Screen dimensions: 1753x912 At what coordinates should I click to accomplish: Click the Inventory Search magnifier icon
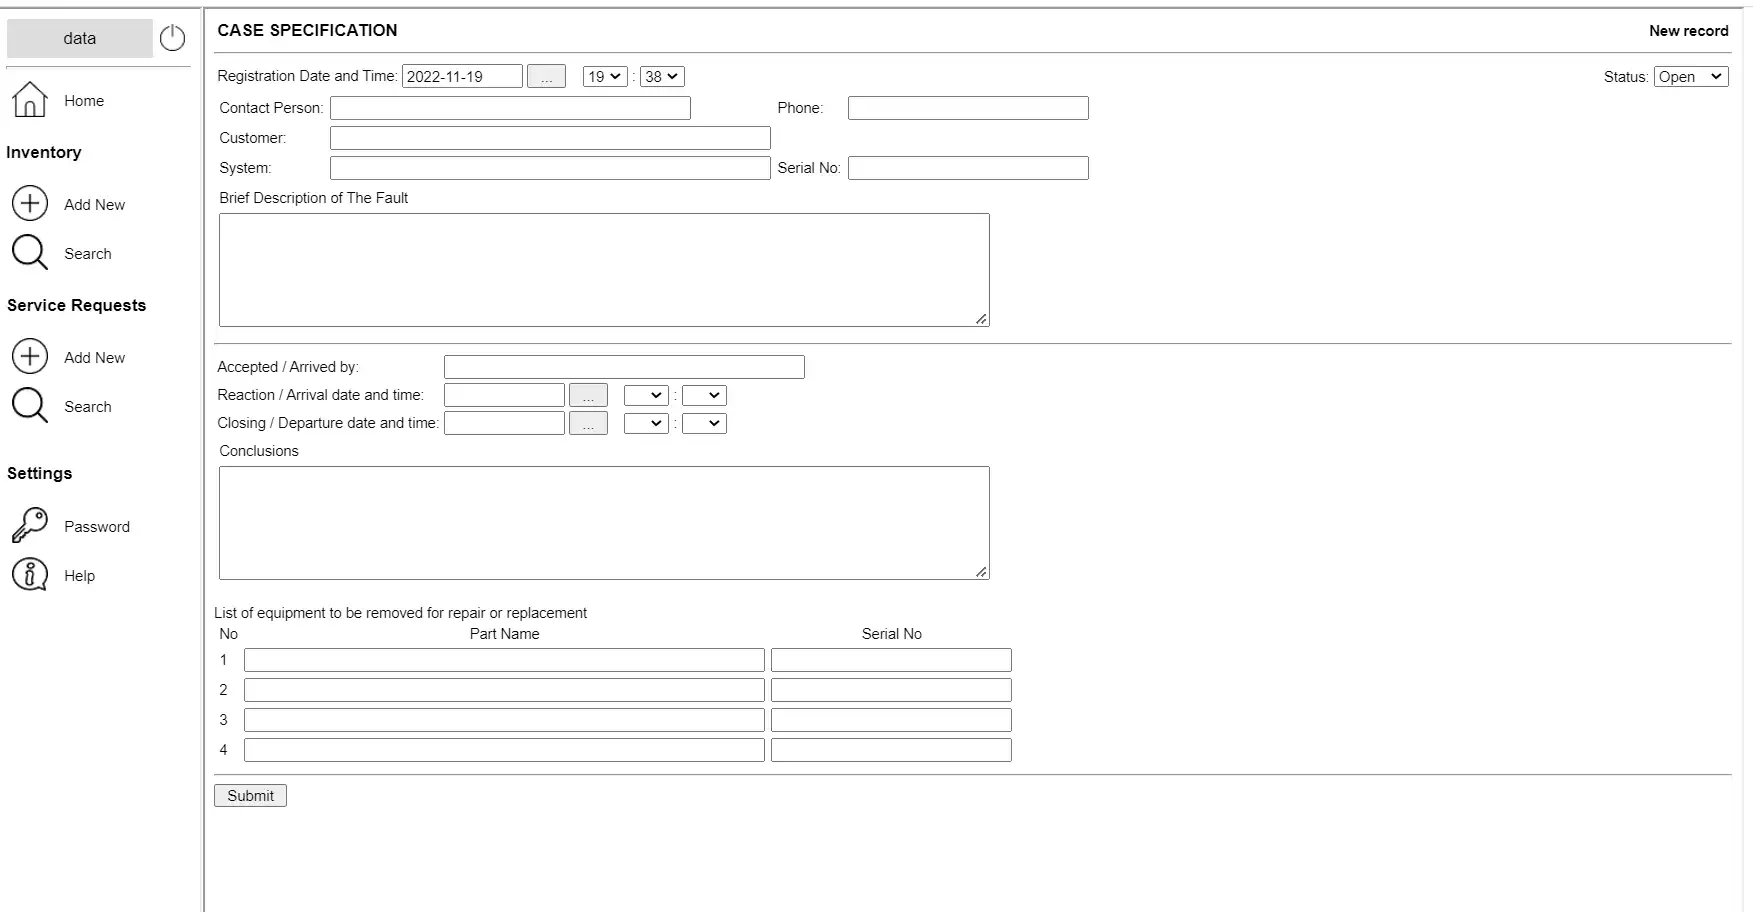tap(30, 253)
